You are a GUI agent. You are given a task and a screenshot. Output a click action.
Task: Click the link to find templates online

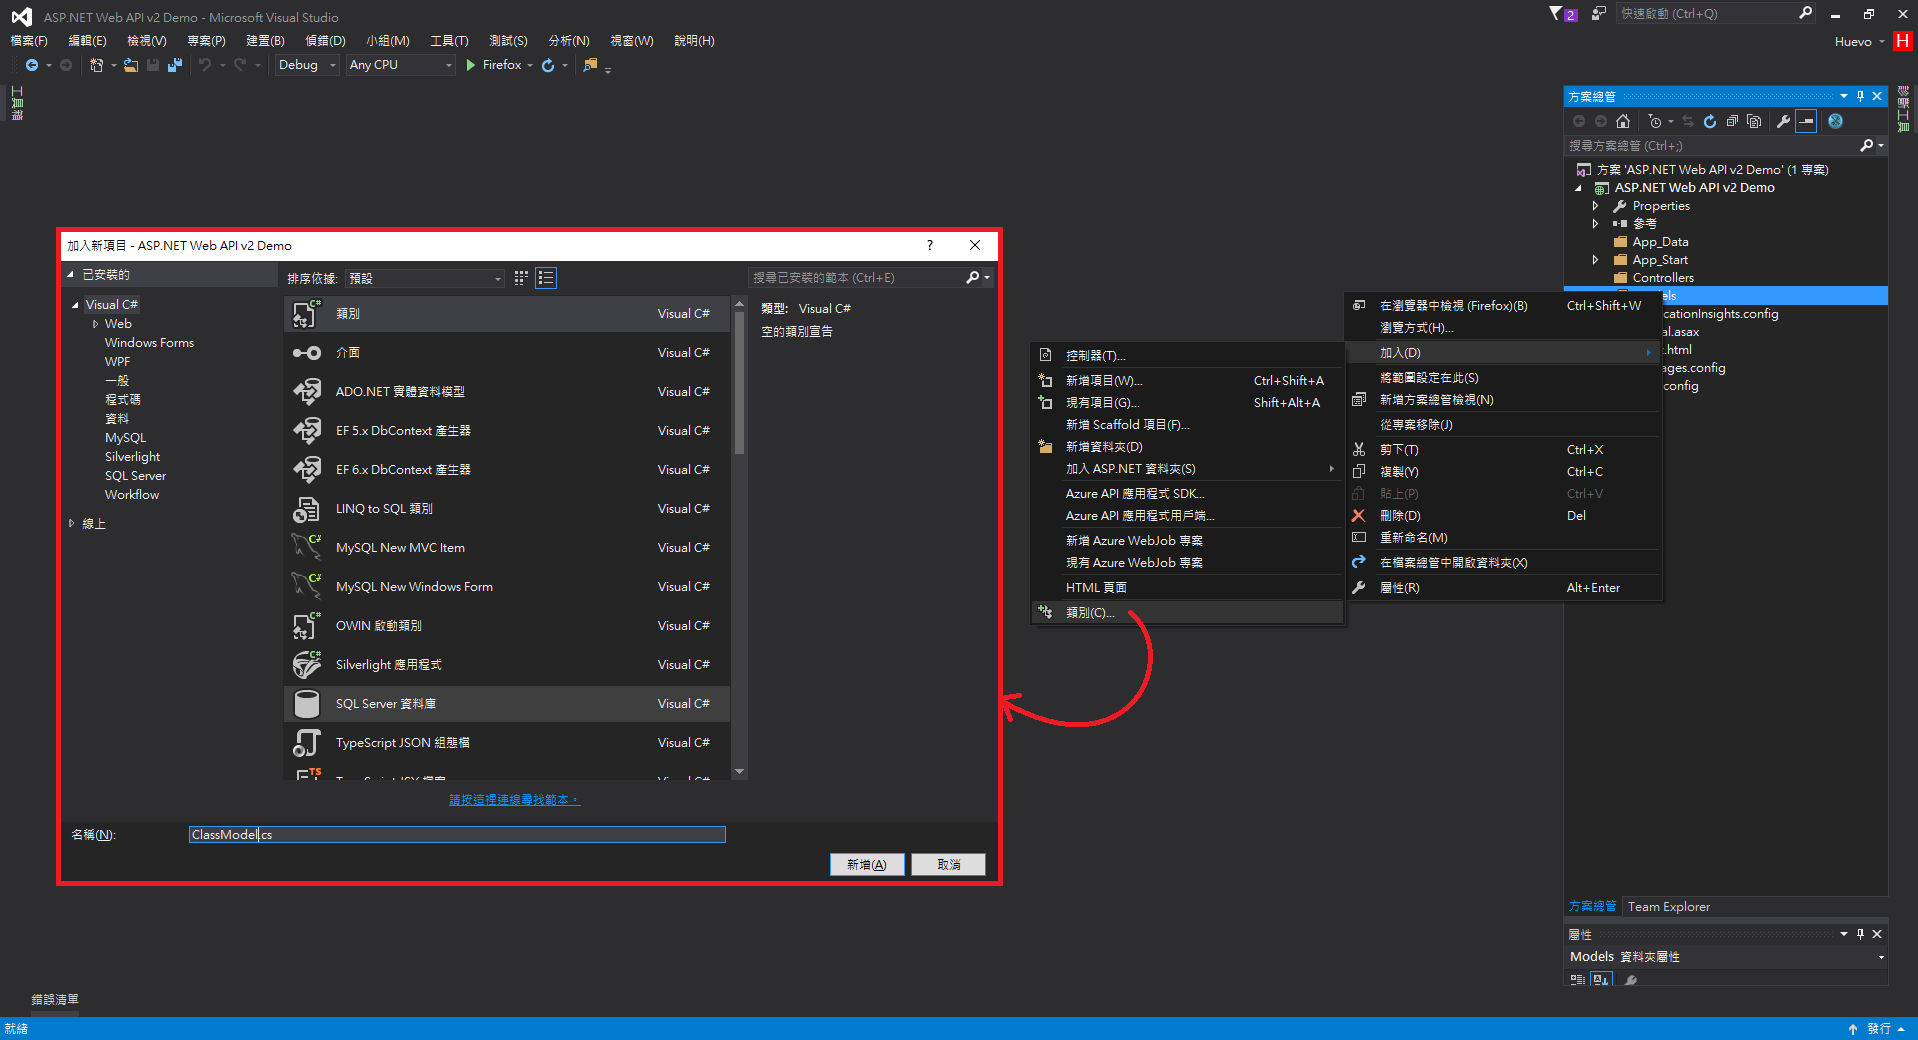pos(514,799)
